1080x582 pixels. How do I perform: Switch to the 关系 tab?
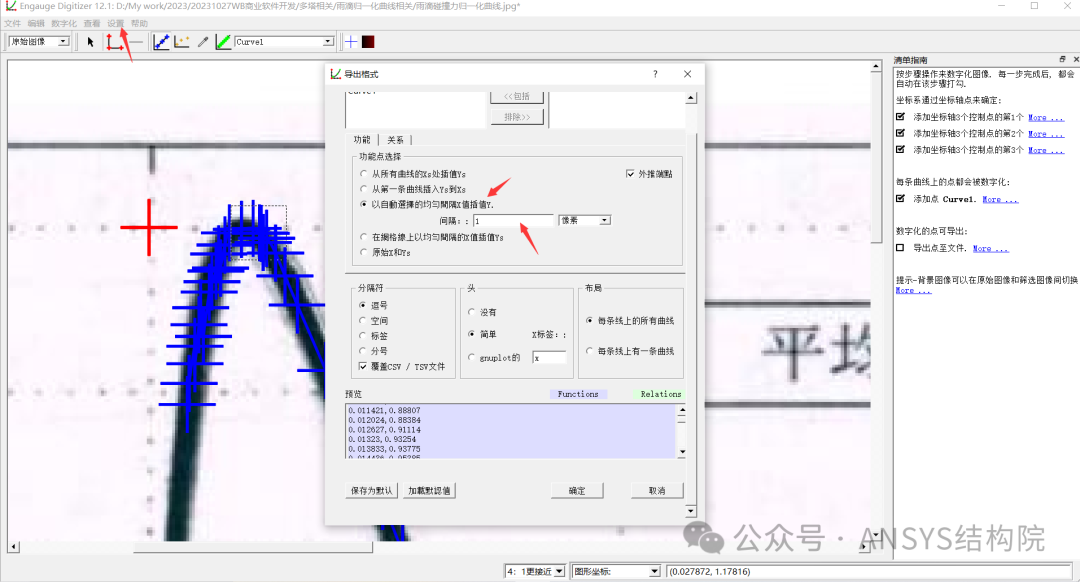[x=395, y=140]
